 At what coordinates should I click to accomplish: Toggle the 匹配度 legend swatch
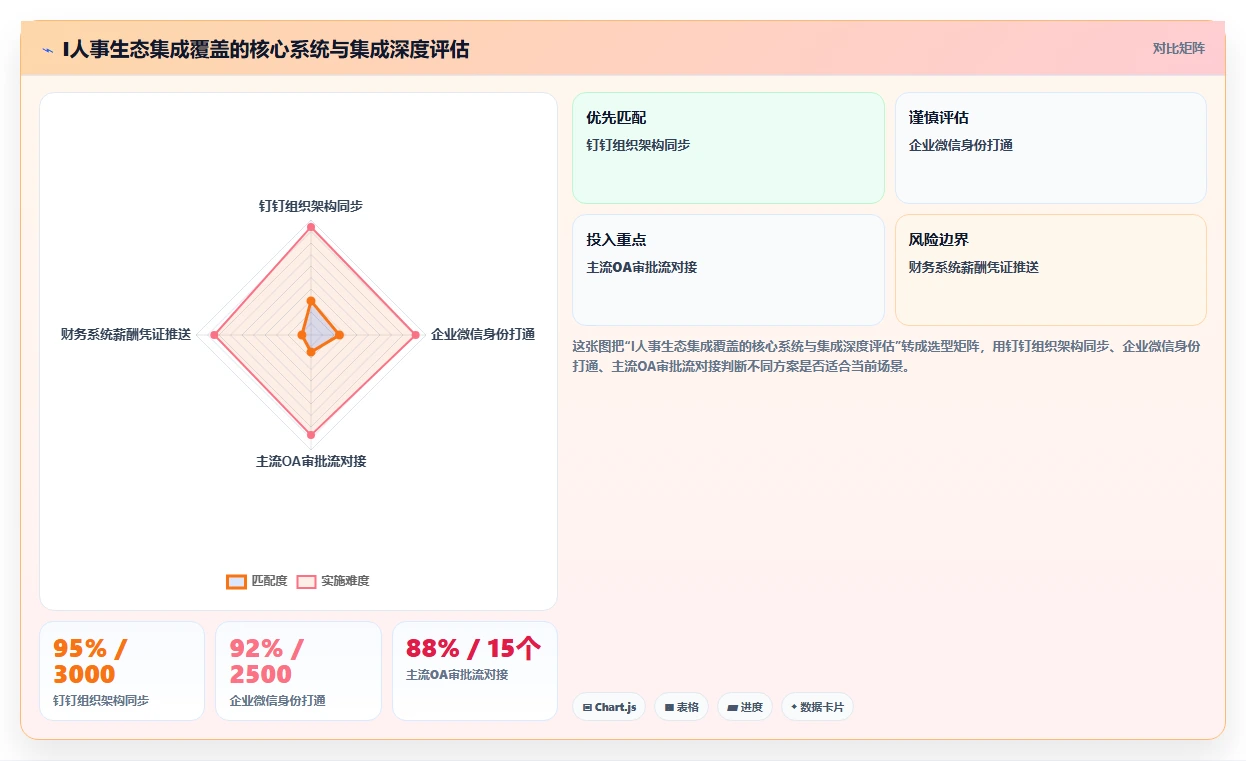point(236,581)
